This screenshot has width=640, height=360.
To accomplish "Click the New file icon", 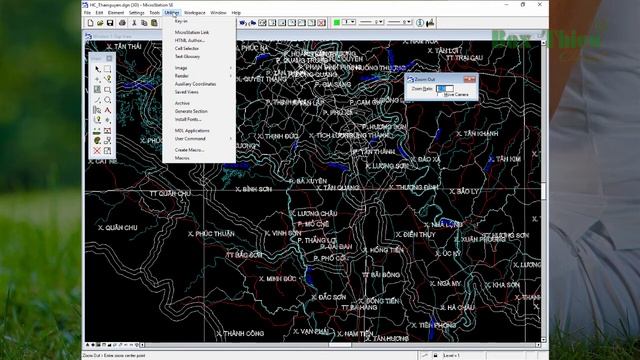I will coord(91,23).
